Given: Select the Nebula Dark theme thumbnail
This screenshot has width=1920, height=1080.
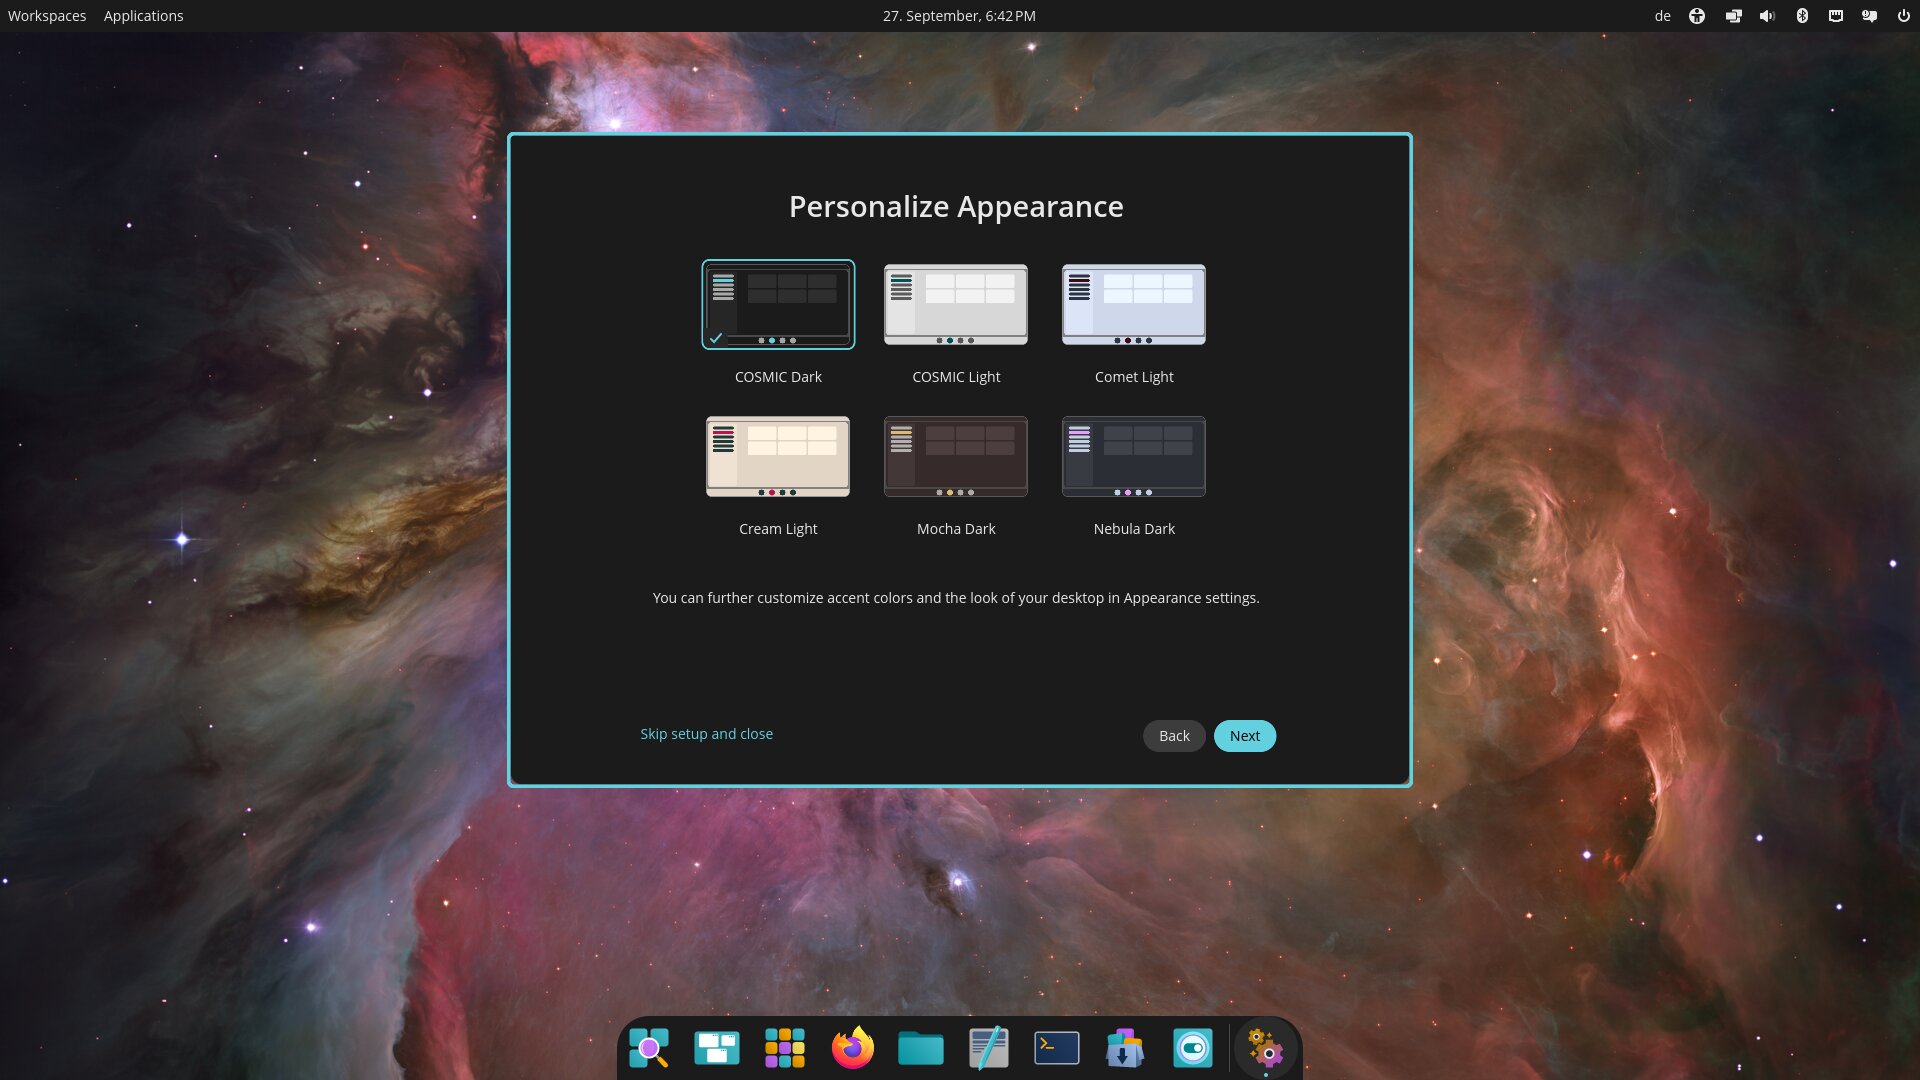Looking at the screenshot, I should point(1134,456).
